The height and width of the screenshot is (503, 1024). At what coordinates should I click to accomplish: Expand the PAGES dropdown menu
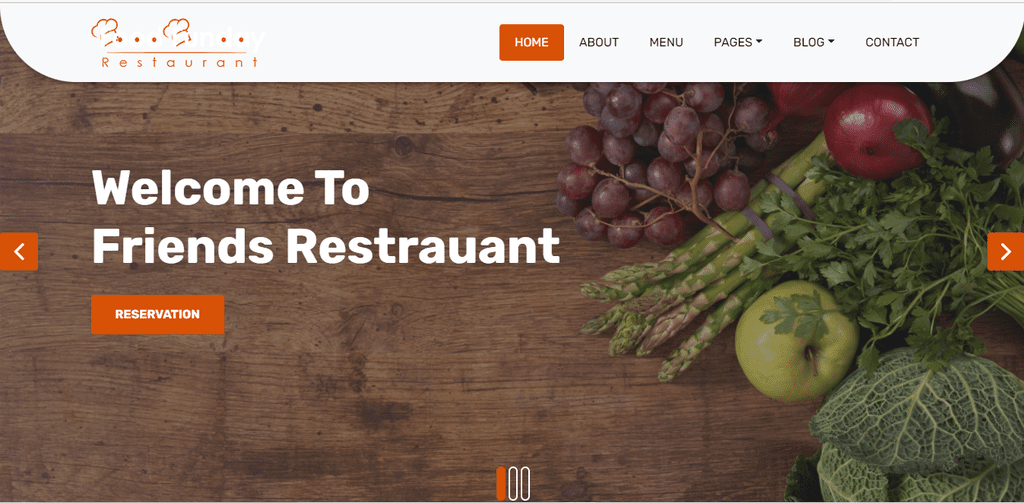click(x=738, y=42)
